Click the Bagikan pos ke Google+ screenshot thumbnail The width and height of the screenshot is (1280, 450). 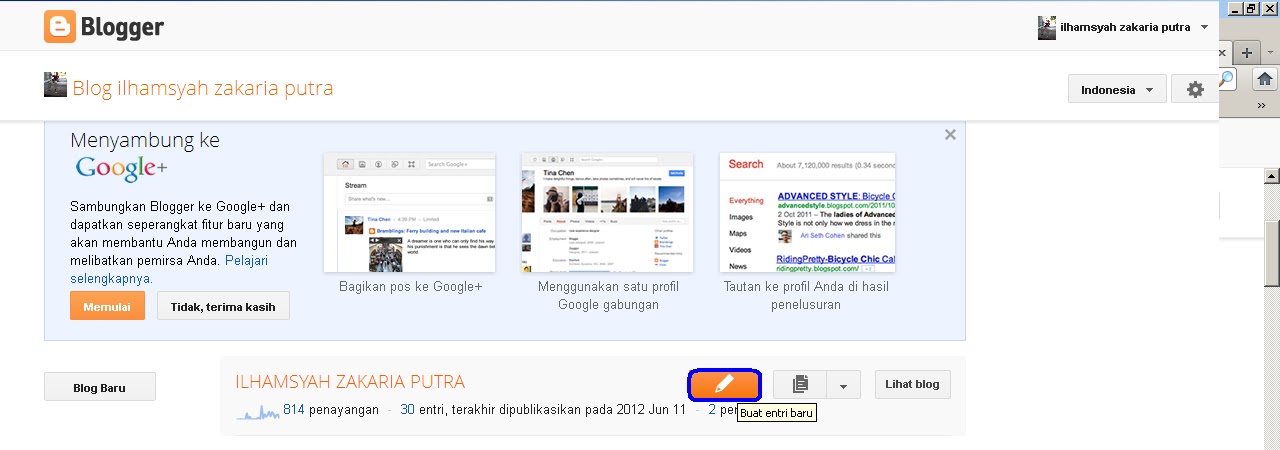click(409, 212)
